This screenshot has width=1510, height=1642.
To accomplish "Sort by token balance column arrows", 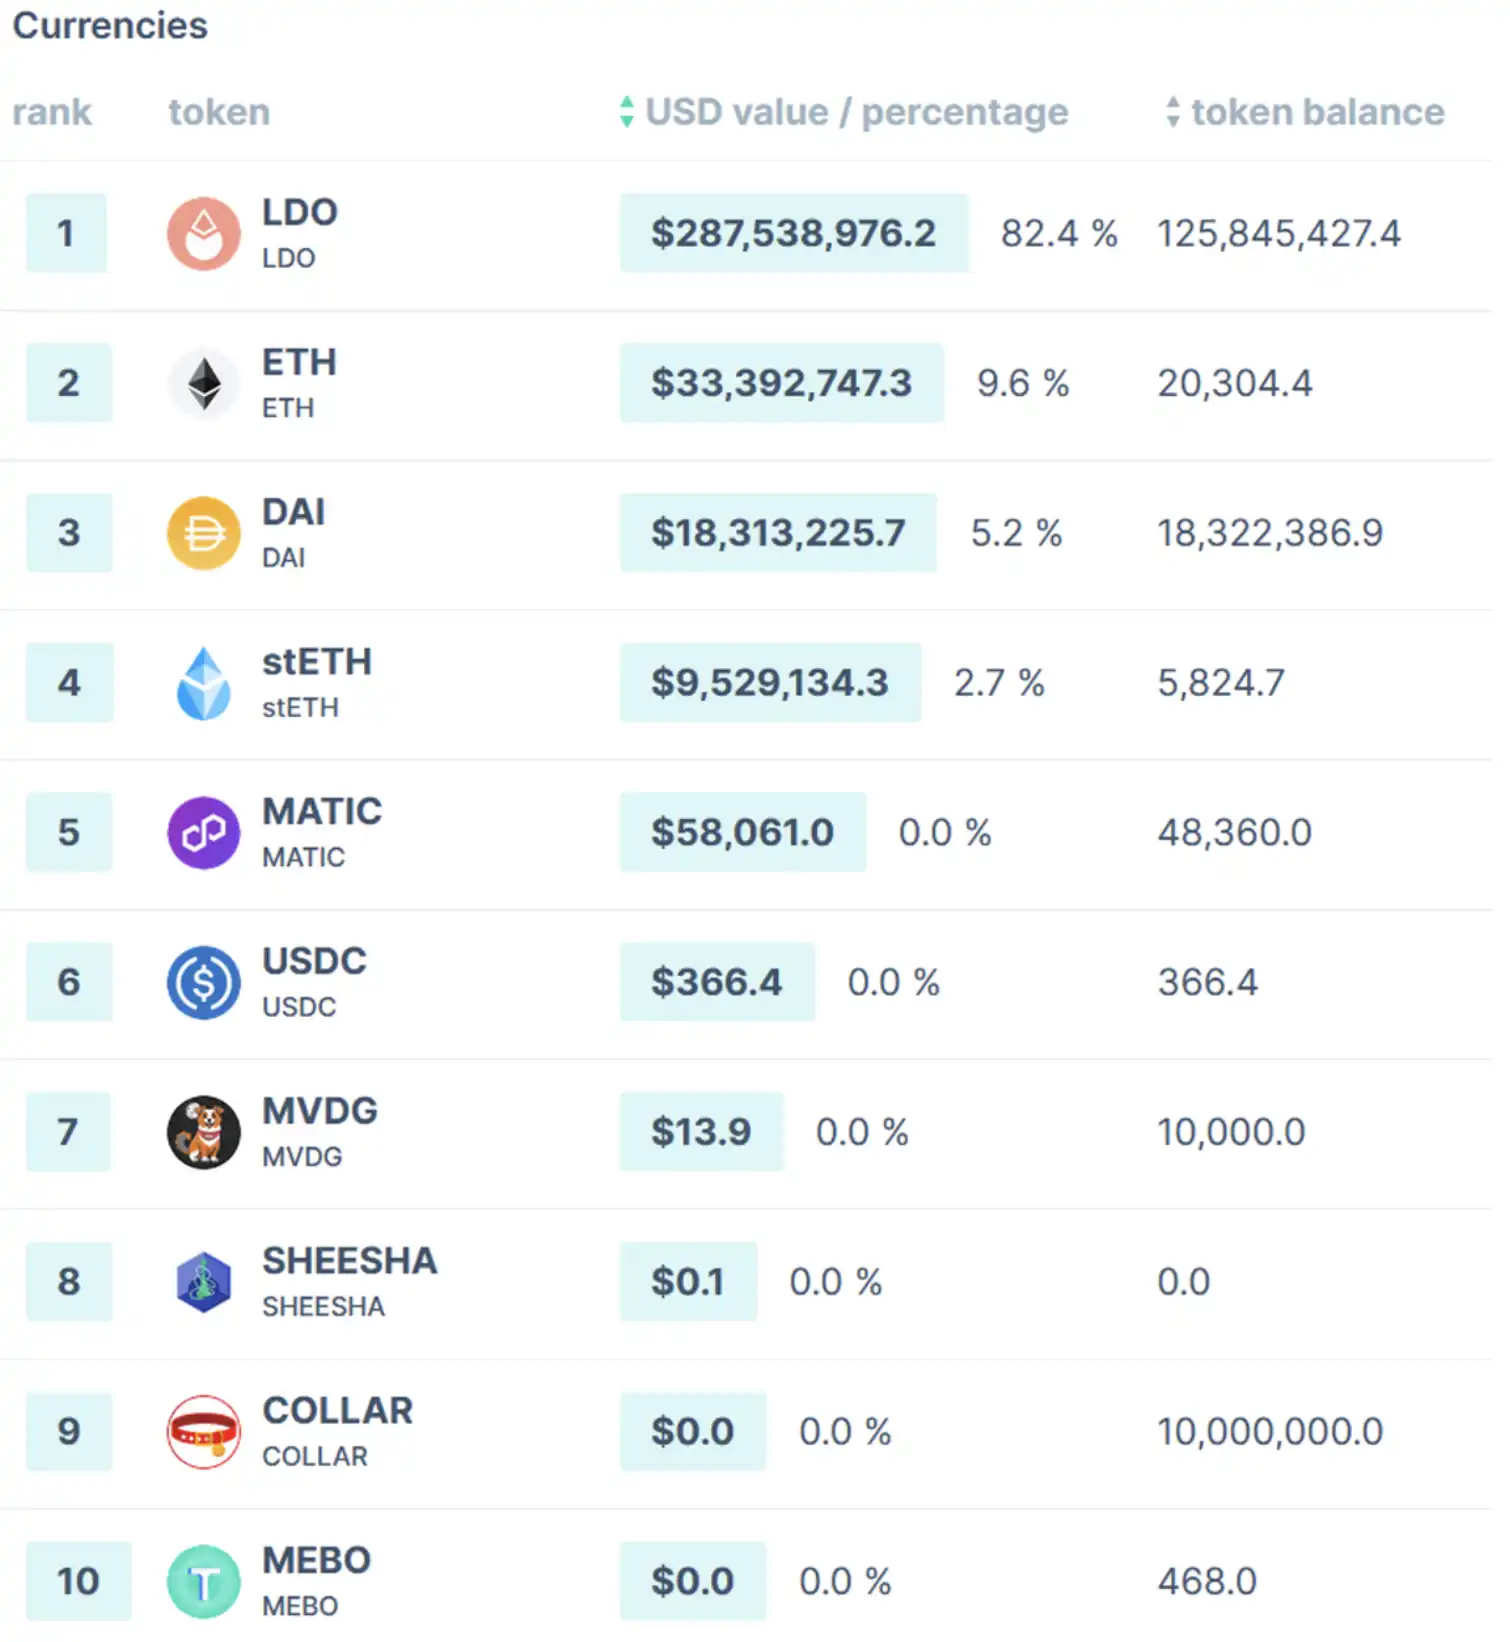I will (1172, 112).
